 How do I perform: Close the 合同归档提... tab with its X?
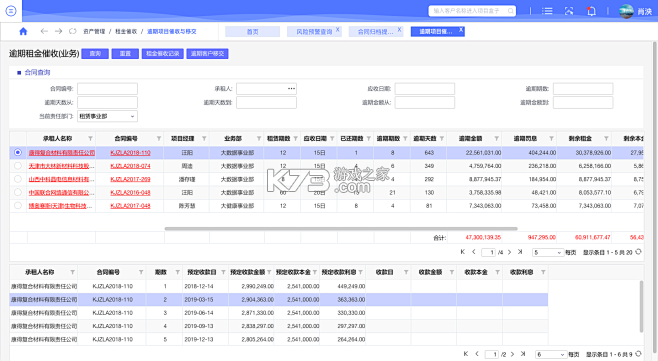point(400,30)
